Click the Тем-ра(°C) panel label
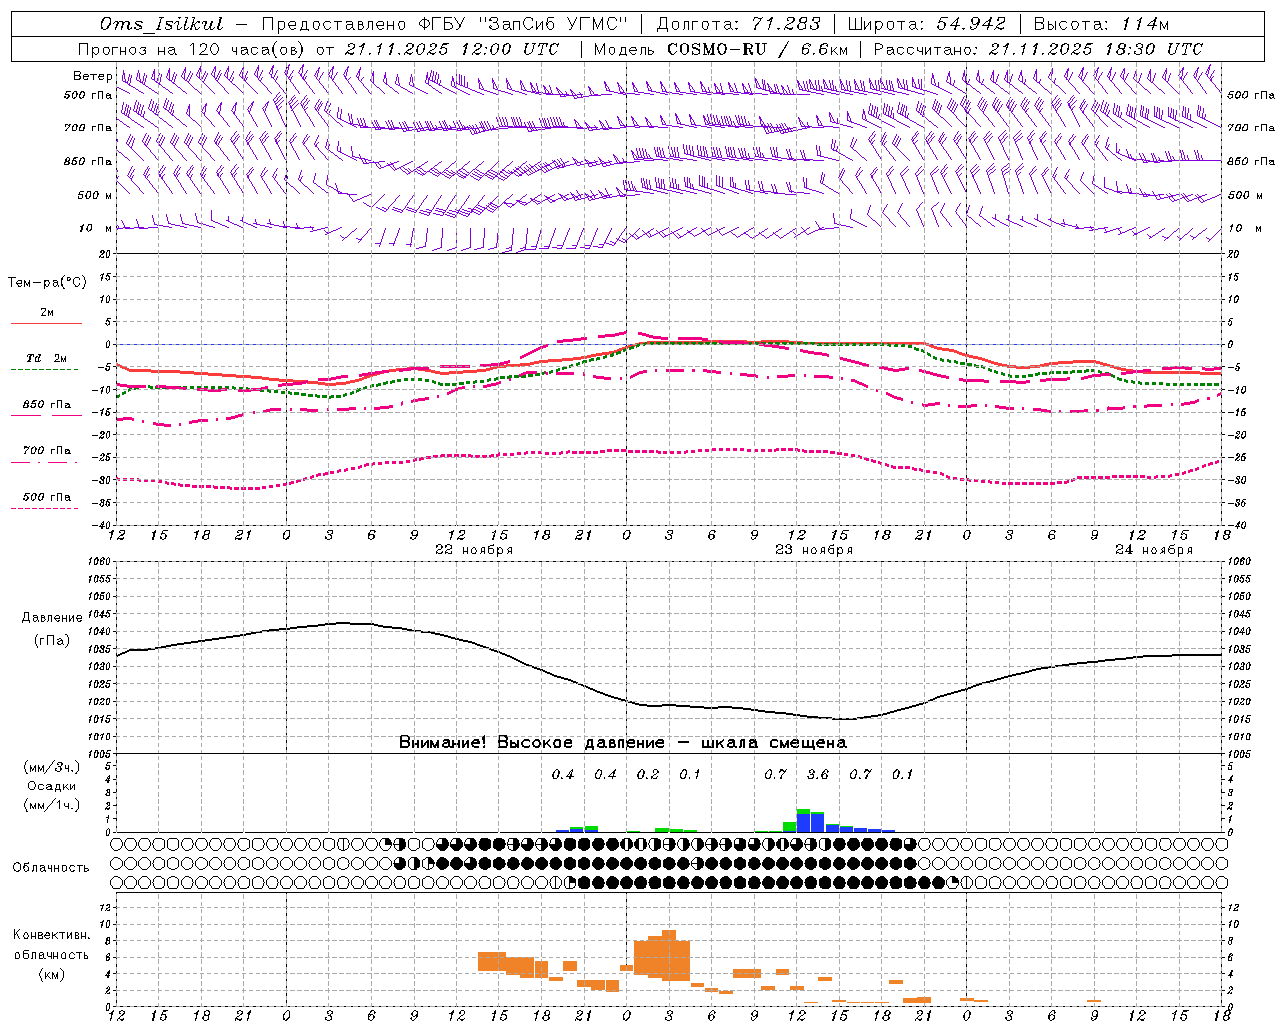Image resolution: width=1280 pixels, height=1024 pixels. (47, 283)
